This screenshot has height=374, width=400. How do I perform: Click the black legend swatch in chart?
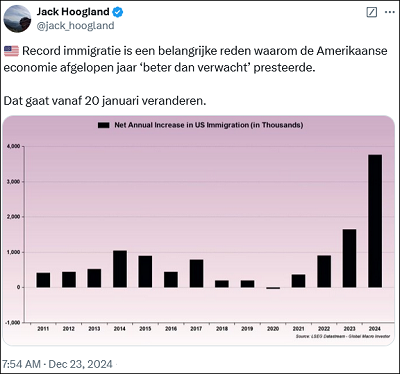[x=104, y=125]
